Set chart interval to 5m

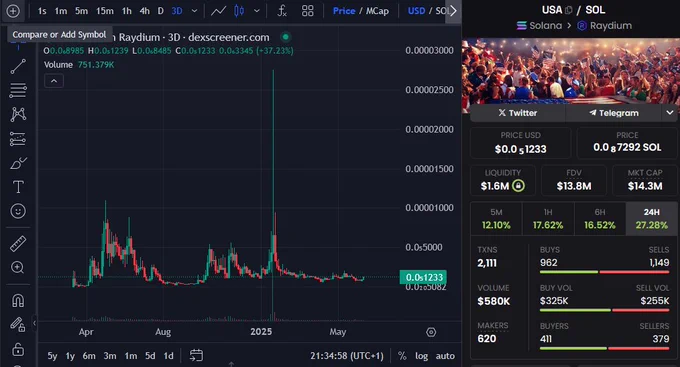pos(81,11)
